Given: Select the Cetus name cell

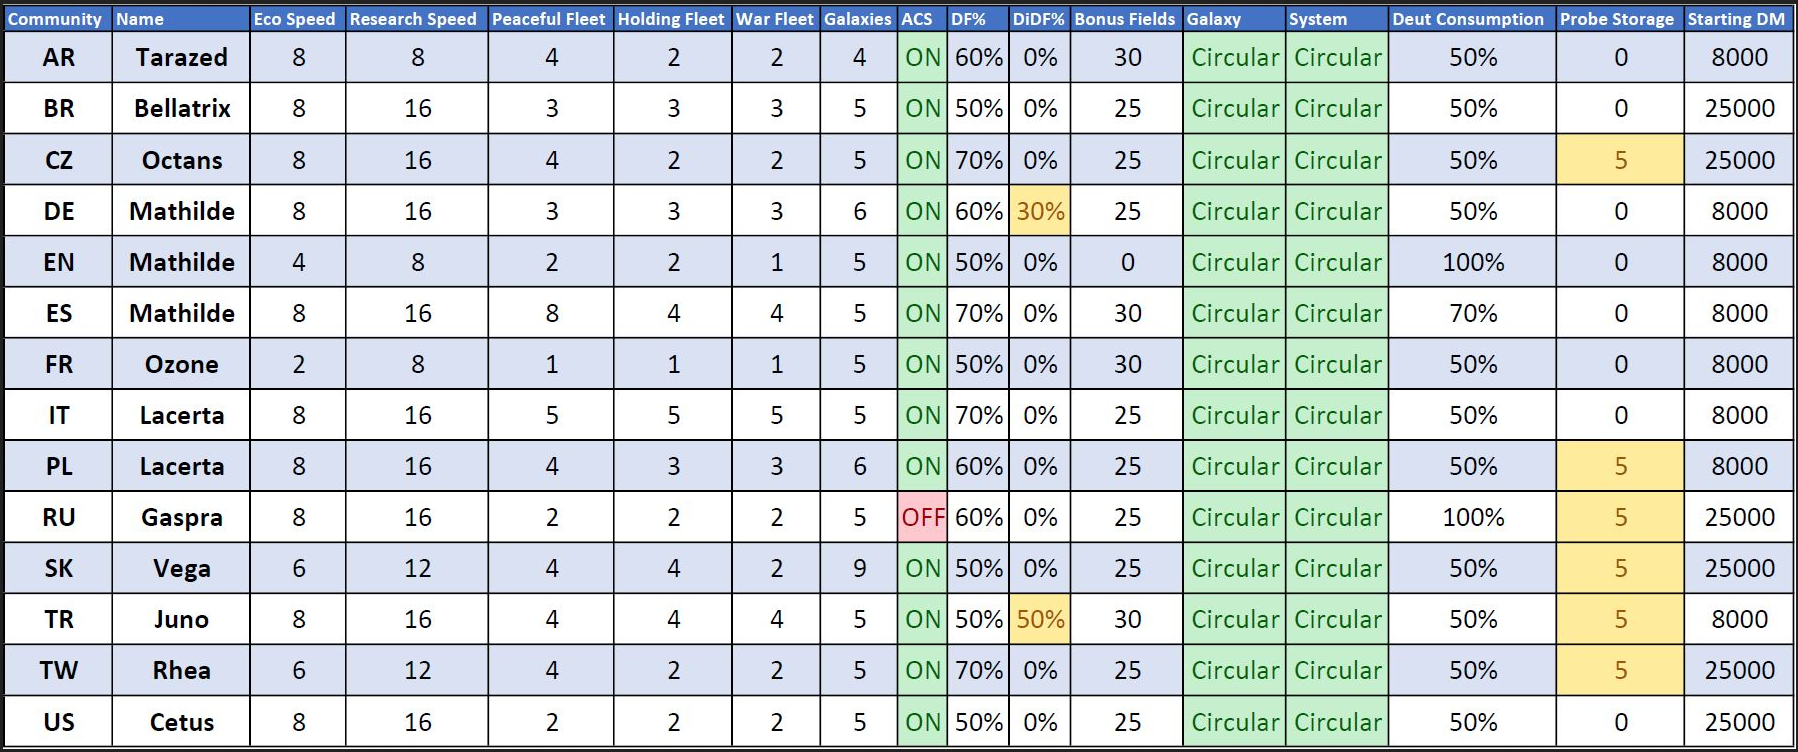Looking at the screenshot, I should [x=181, y=722].
